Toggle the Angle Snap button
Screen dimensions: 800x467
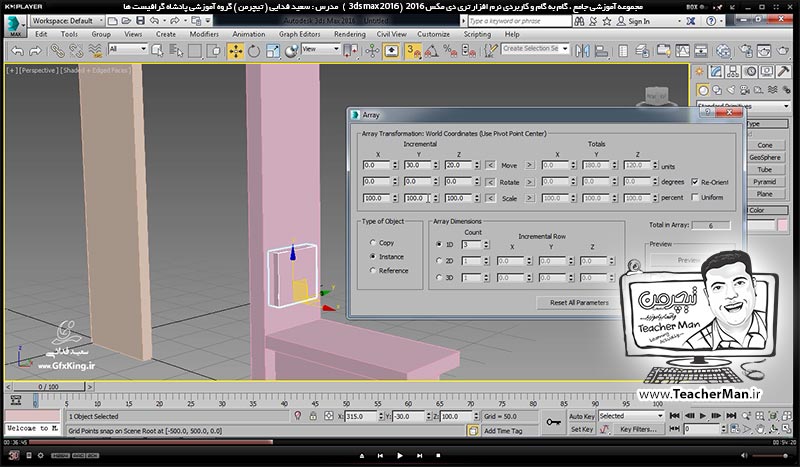pyautogui.click(x=432, y=51)
